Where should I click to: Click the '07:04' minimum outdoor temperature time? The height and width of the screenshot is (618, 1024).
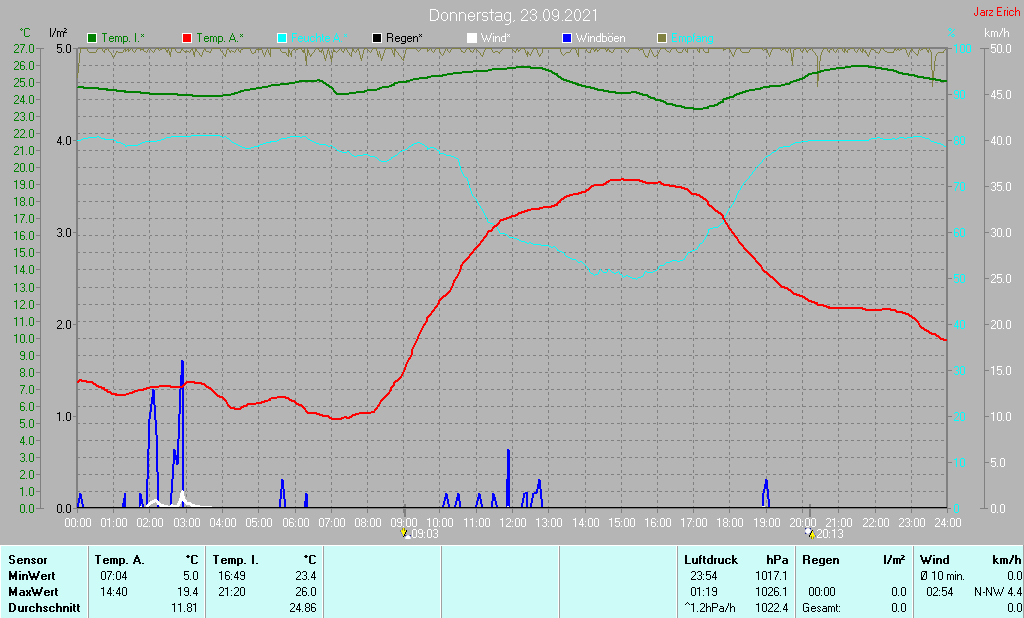114,576
